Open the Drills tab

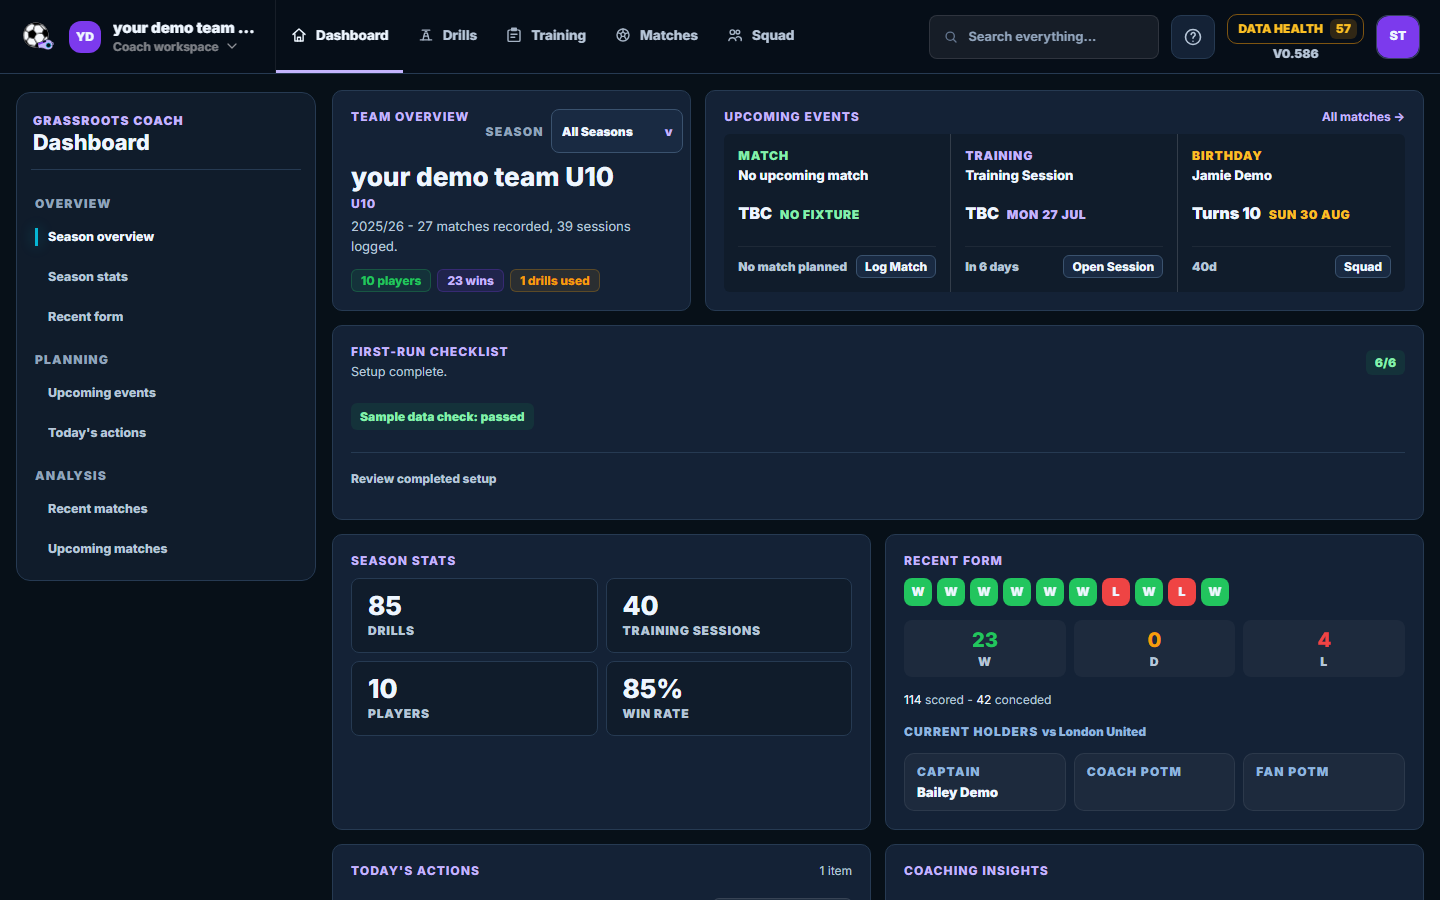point(448,36)
